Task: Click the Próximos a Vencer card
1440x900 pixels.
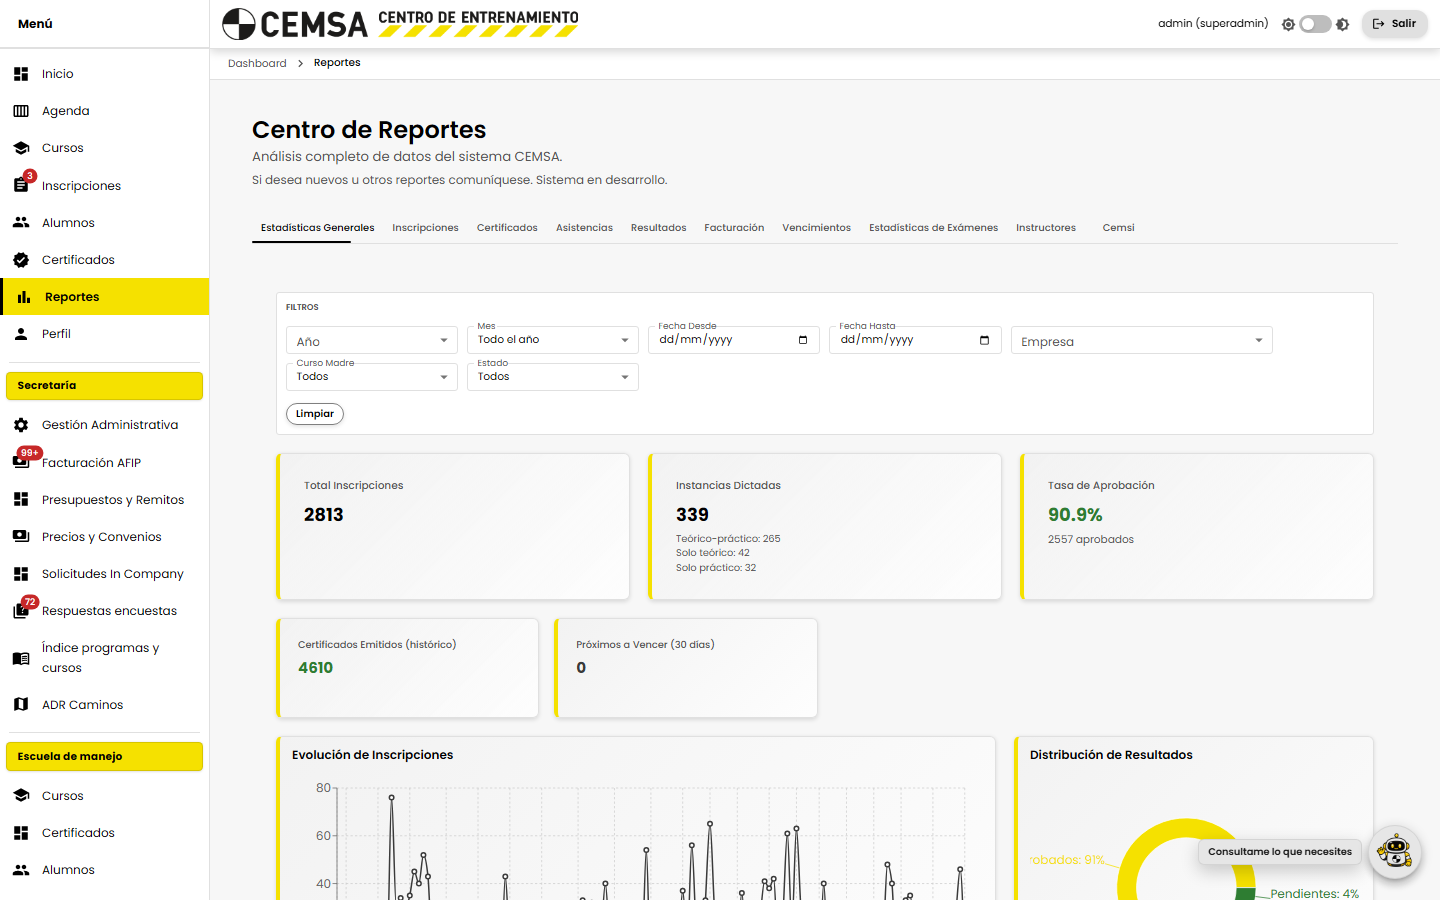Action: tap(686, 668)
